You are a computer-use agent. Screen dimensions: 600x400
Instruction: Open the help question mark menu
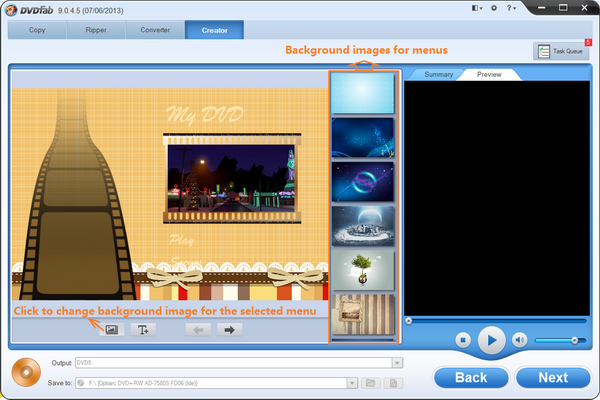[511, 8]
